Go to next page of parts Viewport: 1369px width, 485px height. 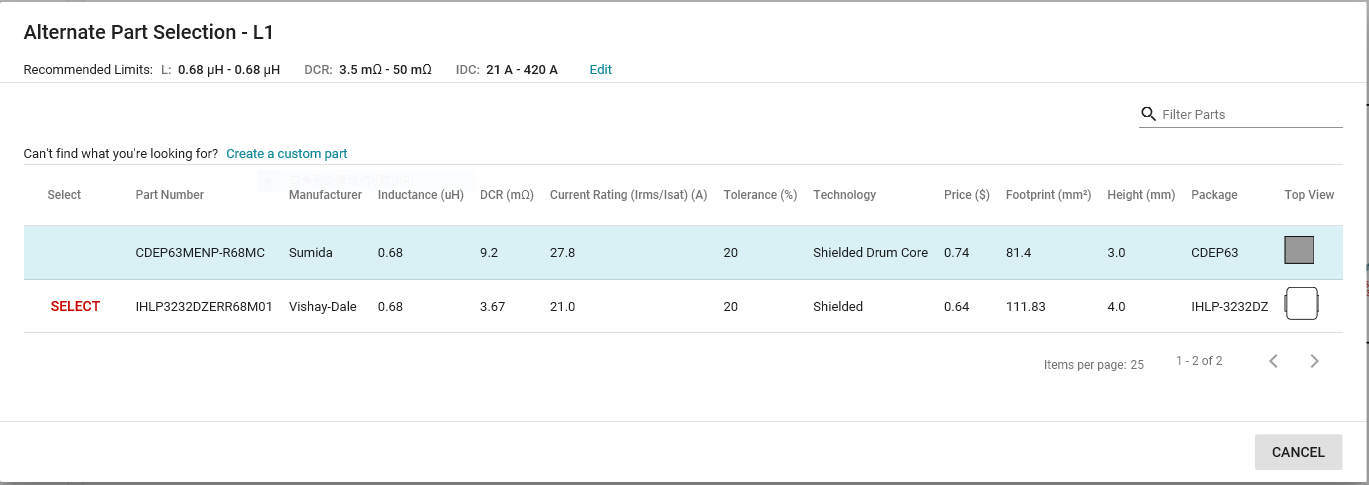[1315, 361]
